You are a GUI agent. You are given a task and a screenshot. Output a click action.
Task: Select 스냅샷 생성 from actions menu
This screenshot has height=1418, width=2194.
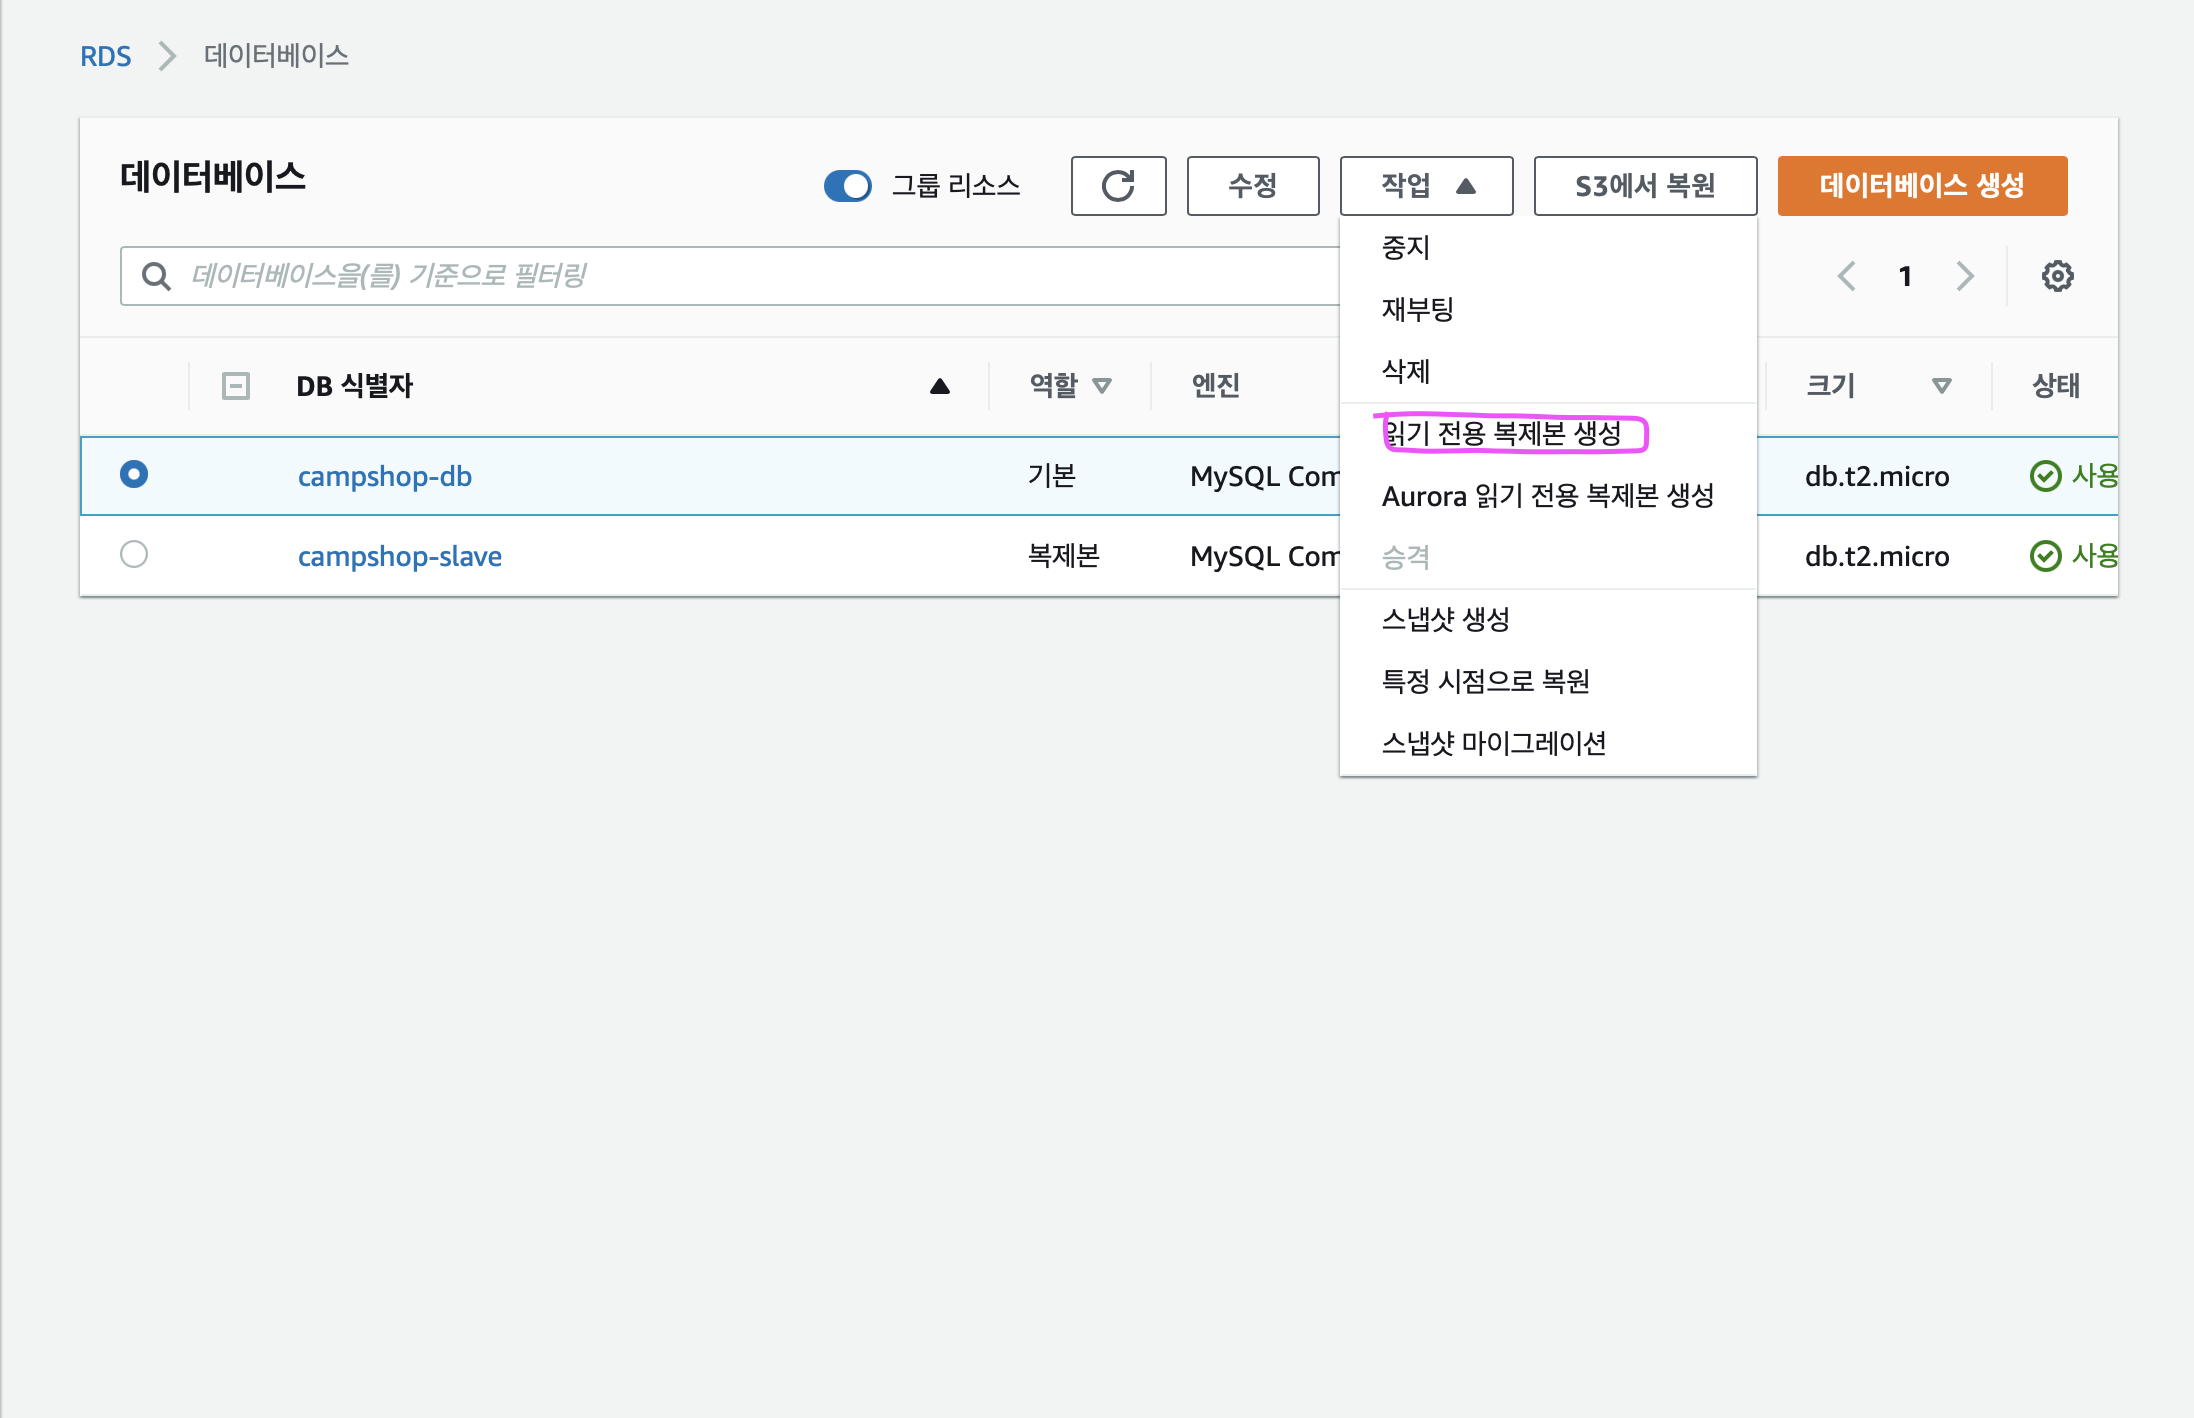(1445, 620)
